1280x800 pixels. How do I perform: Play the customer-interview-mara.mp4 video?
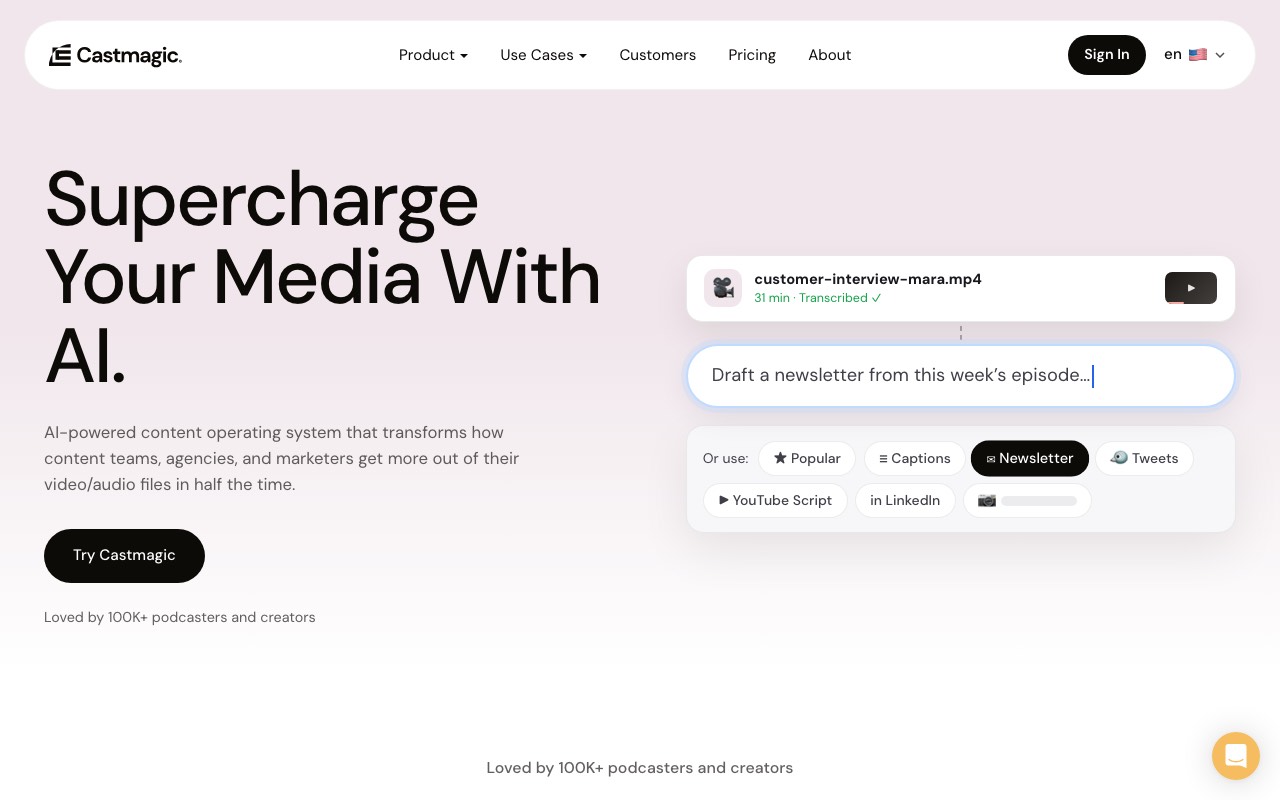point(1191,288)
